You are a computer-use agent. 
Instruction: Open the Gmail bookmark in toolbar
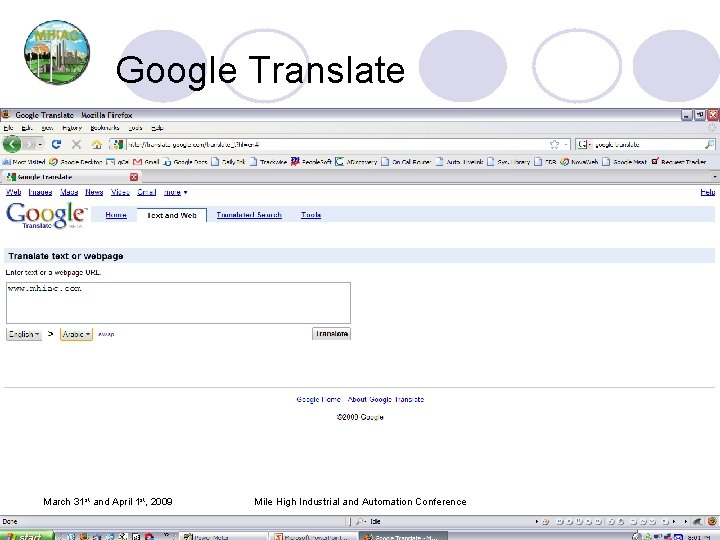point(146,162)
